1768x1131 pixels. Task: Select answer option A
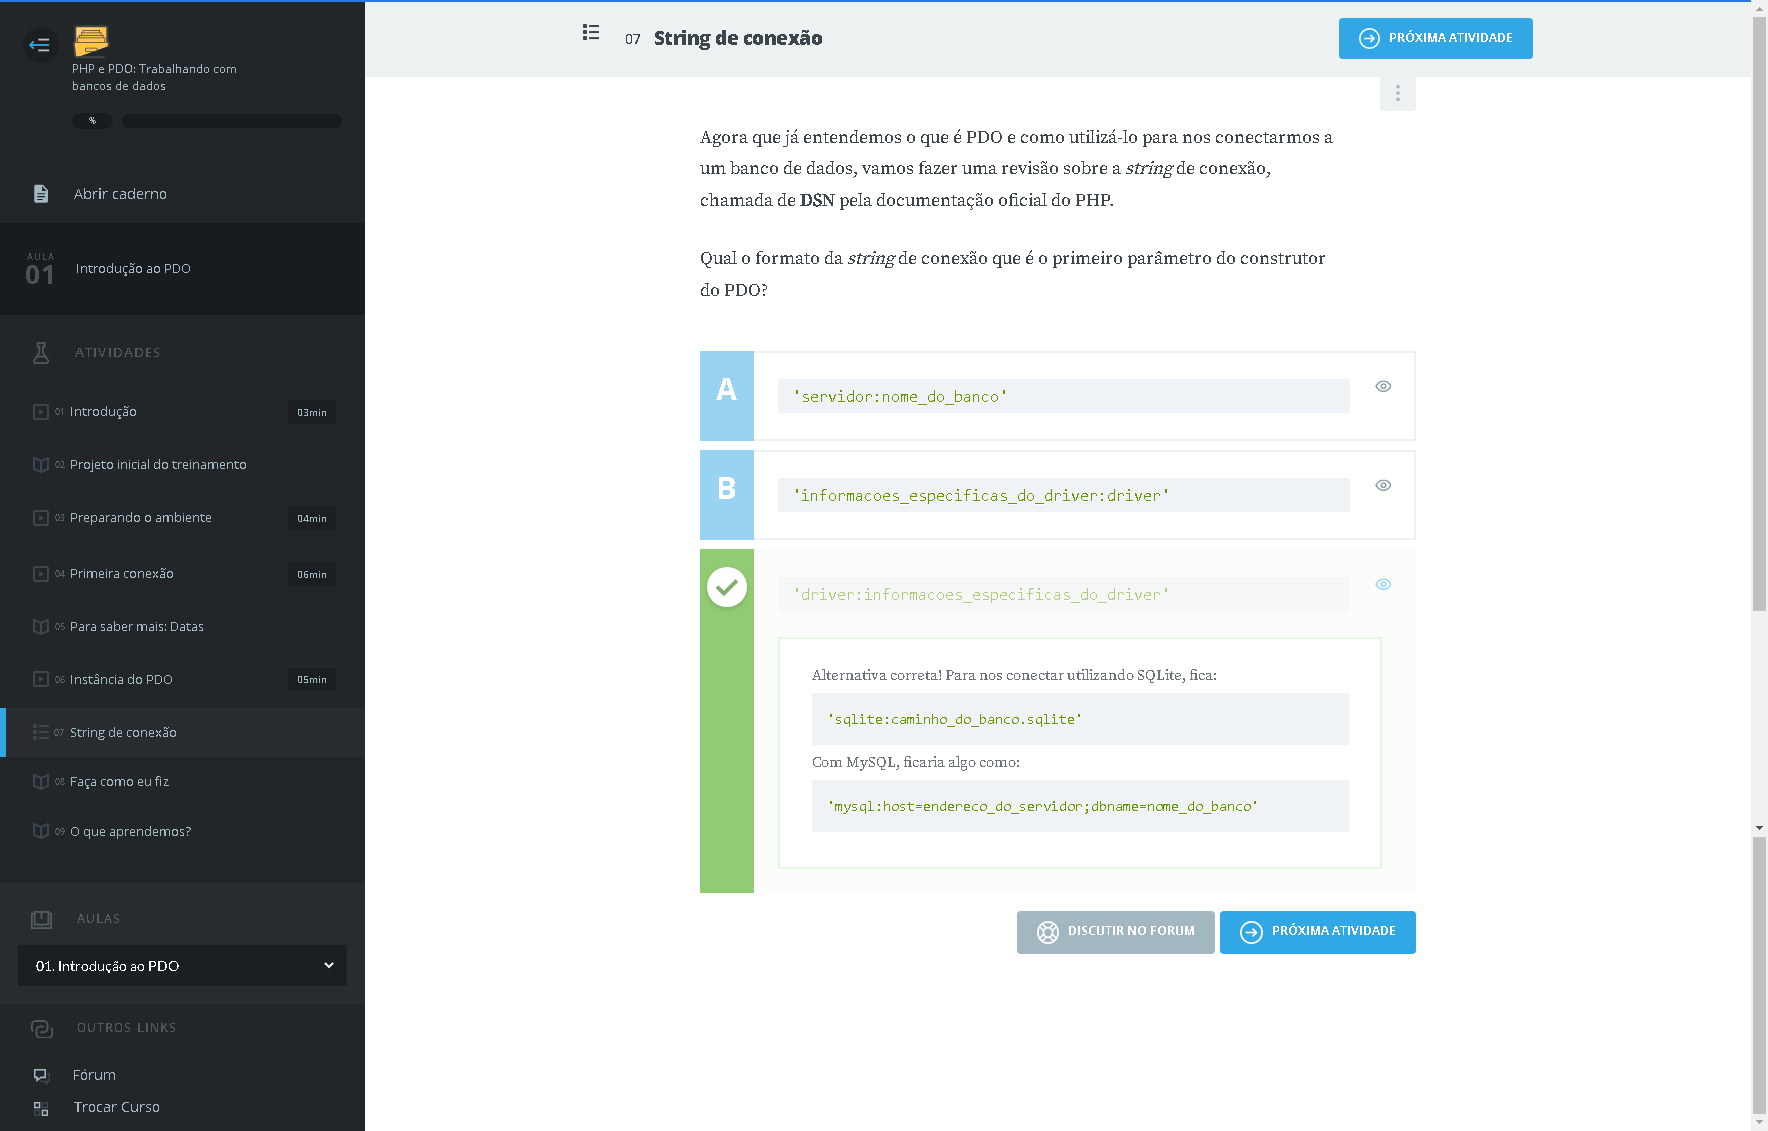pos(727,396)
